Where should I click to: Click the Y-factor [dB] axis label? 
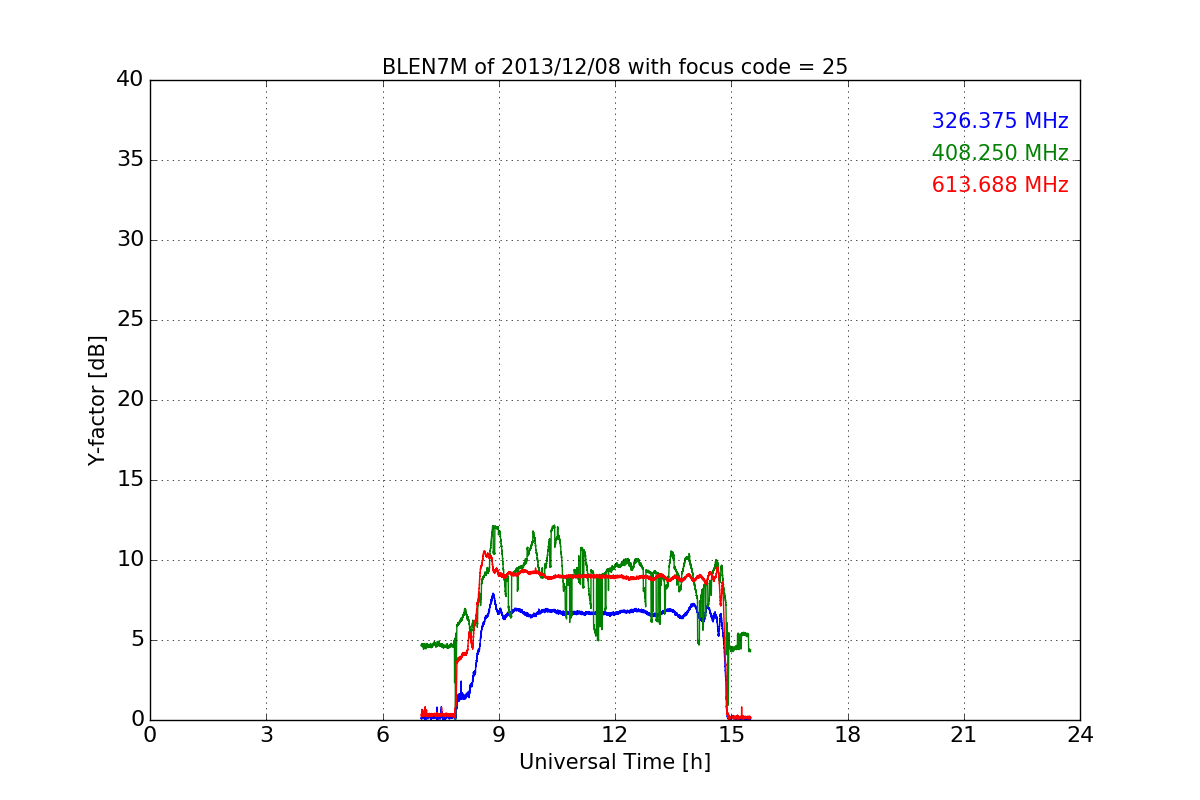pos(97,400)
